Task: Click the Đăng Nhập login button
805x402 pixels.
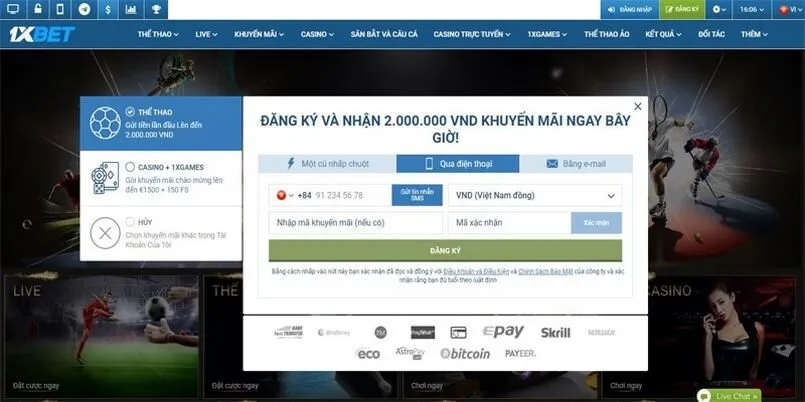Action: click(629, 9)
